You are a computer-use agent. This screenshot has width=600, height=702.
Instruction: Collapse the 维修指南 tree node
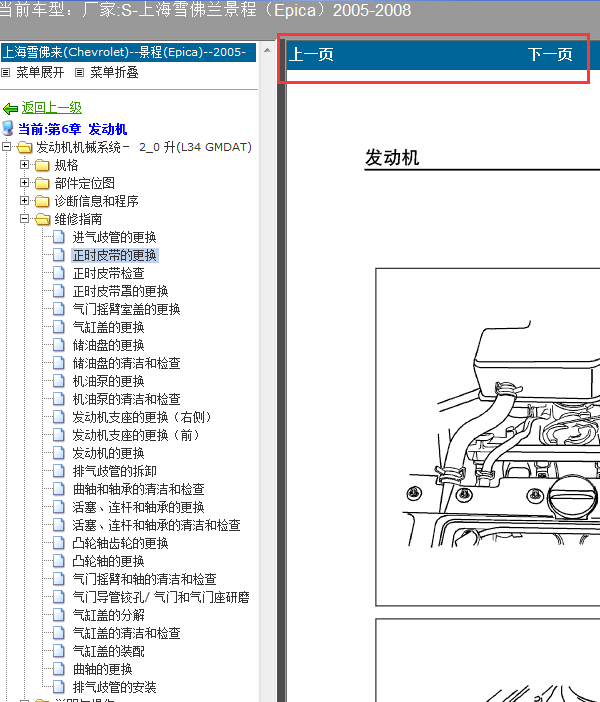tap(25, 220)
